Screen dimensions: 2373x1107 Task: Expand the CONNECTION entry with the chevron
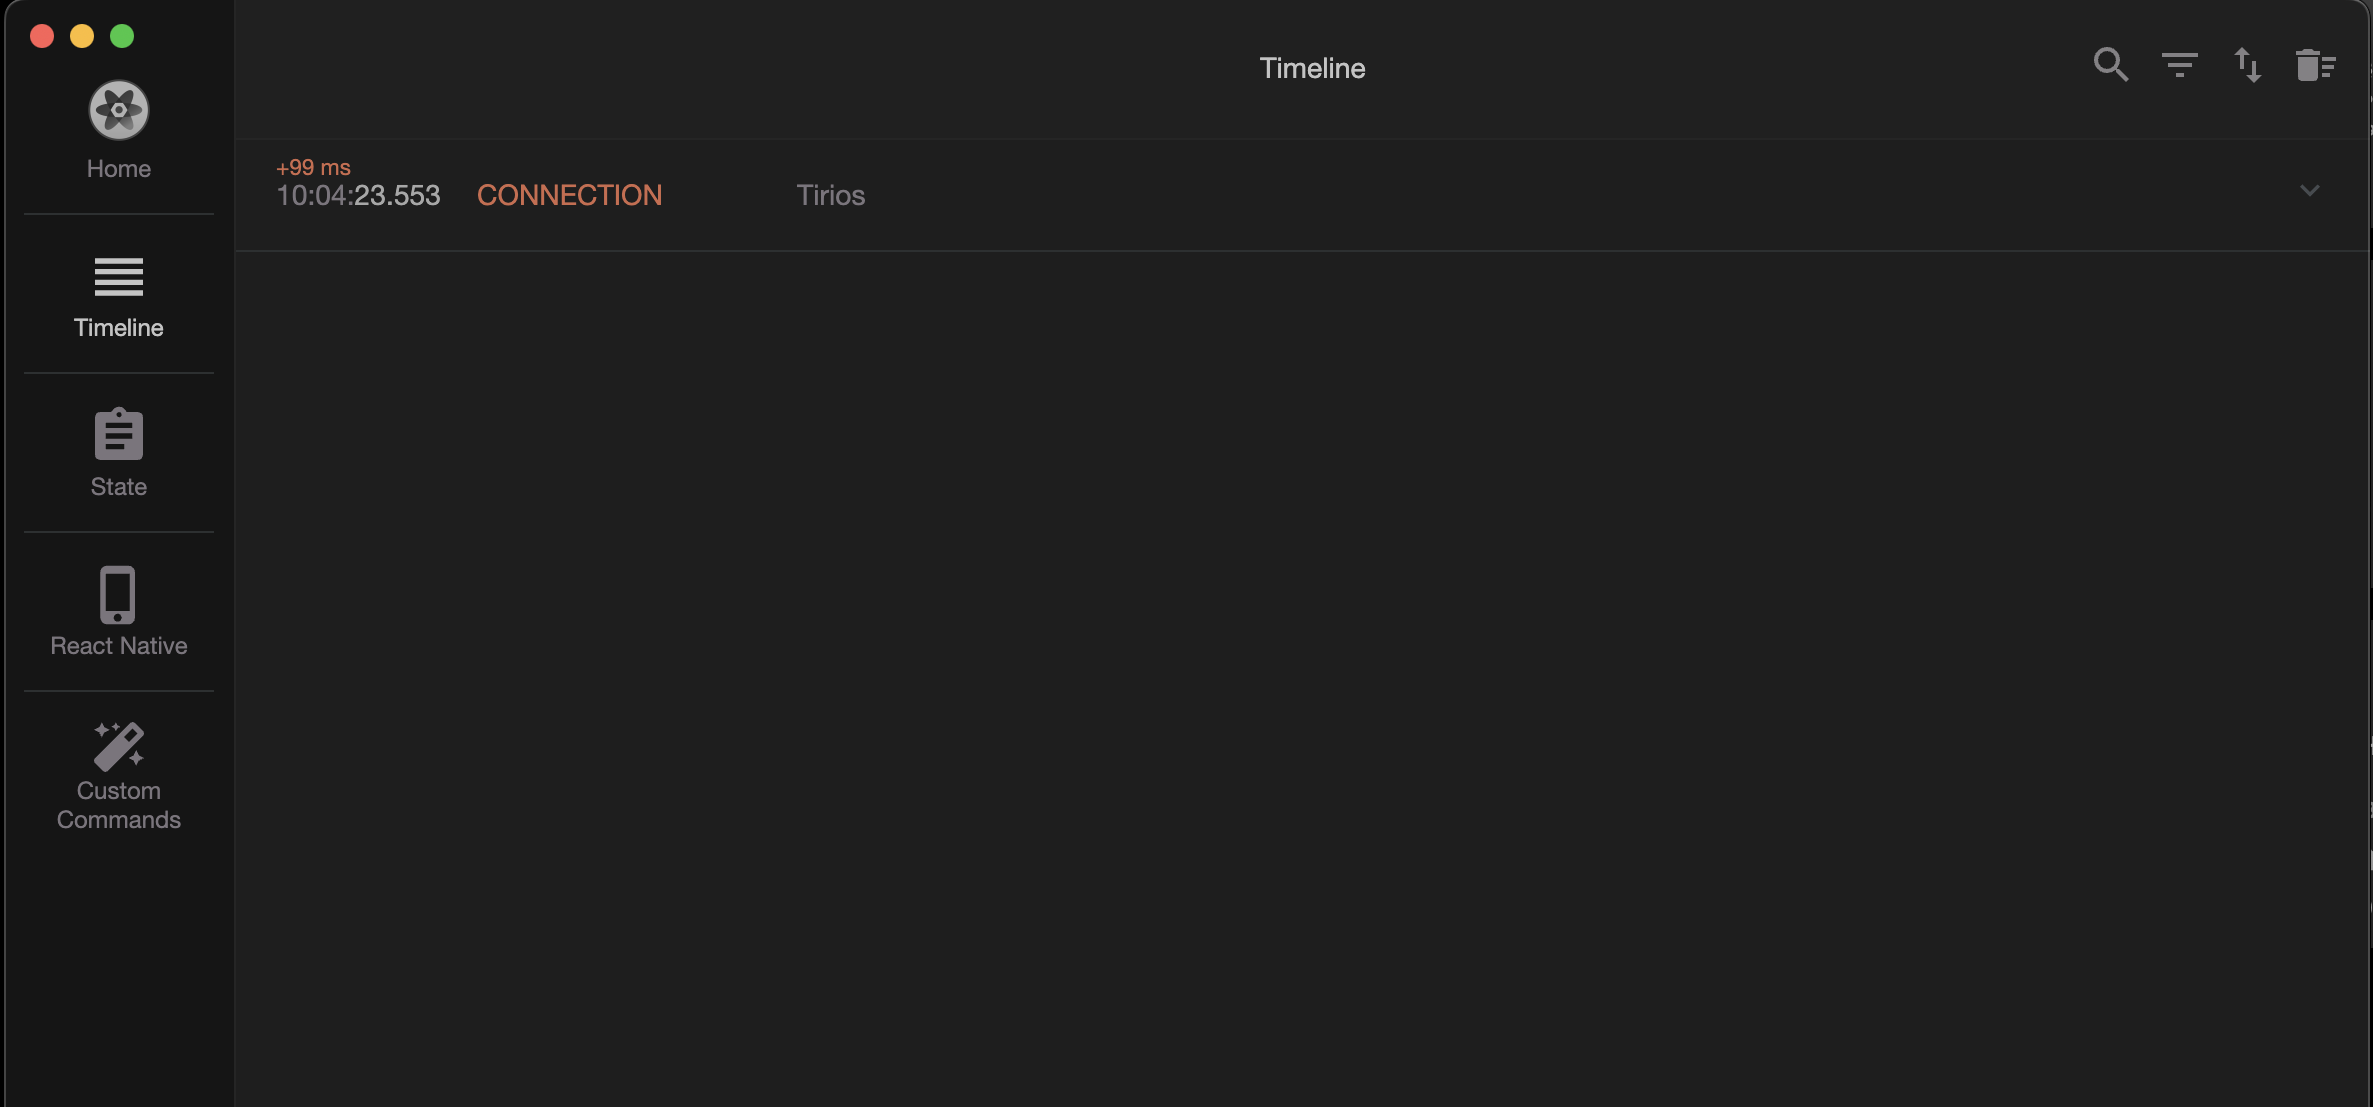[2308, 190]
